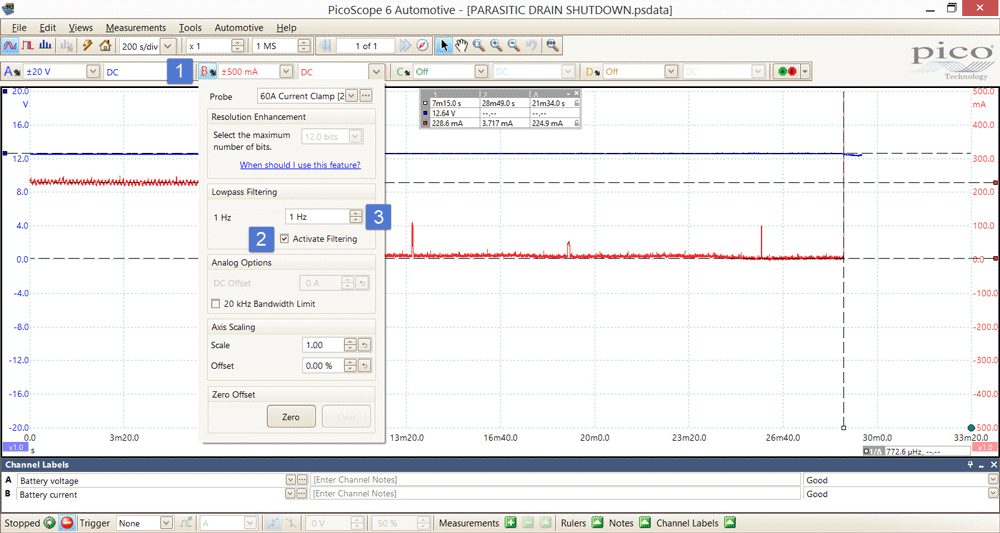Viewport: 1000px width, 533px height.
Task: Click the auto setup lightning icon
Action: pos(87,46)
